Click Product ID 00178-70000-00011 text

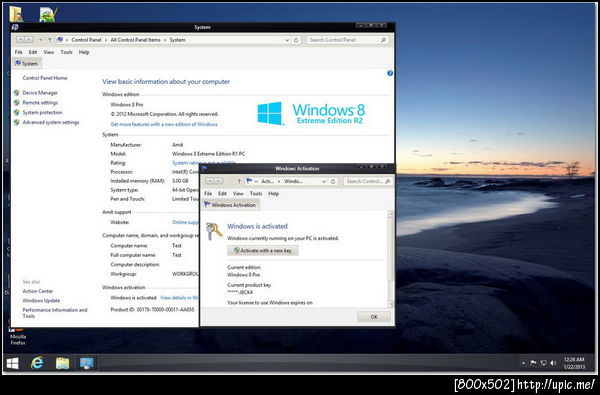click(152, 310)
